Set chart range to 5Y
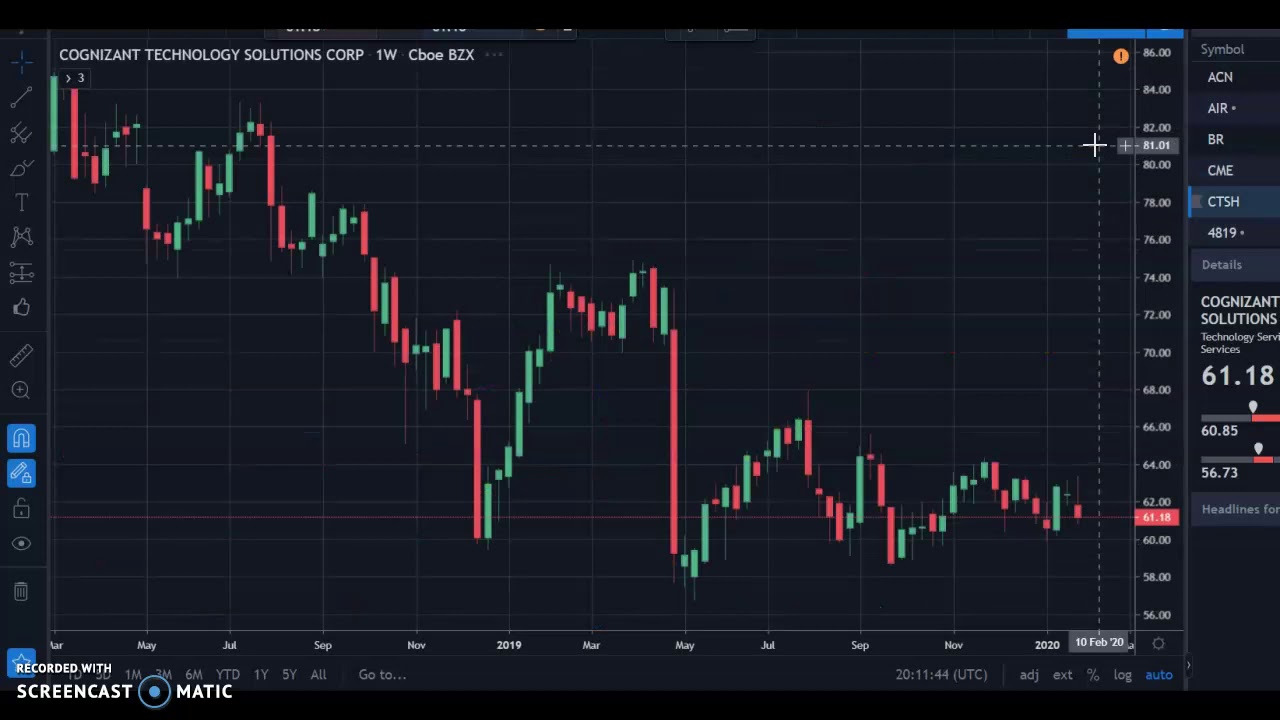The image size is (1280, 720). tap(289, 675)
